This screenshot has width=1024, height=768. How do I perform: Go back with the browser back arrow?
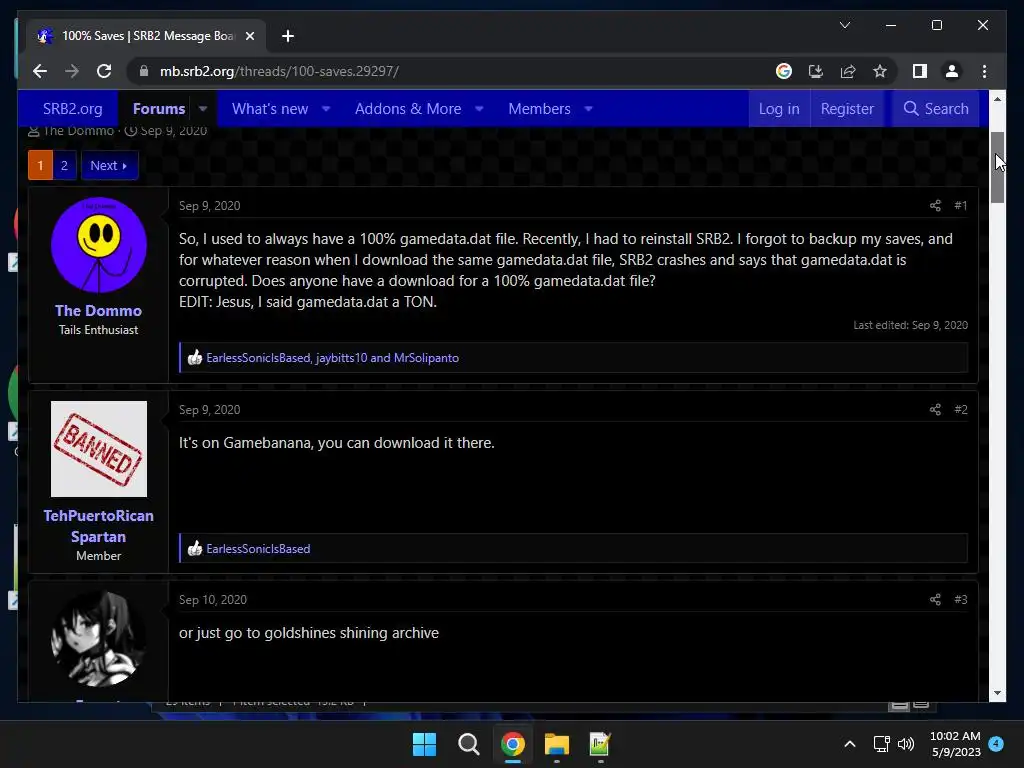40,71
